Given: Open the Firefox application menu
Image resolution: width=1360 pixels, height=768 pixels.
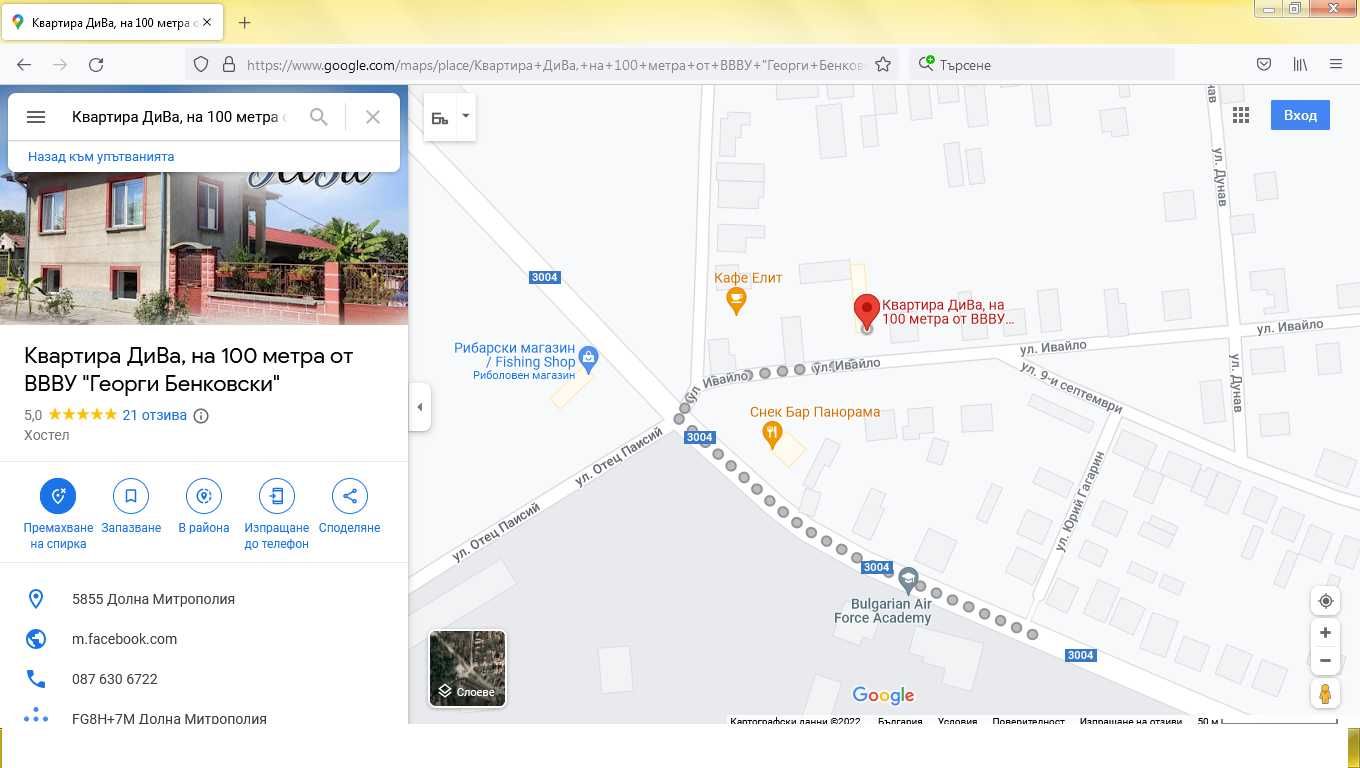Looking at the screenshot, I should pos(1336,64).
